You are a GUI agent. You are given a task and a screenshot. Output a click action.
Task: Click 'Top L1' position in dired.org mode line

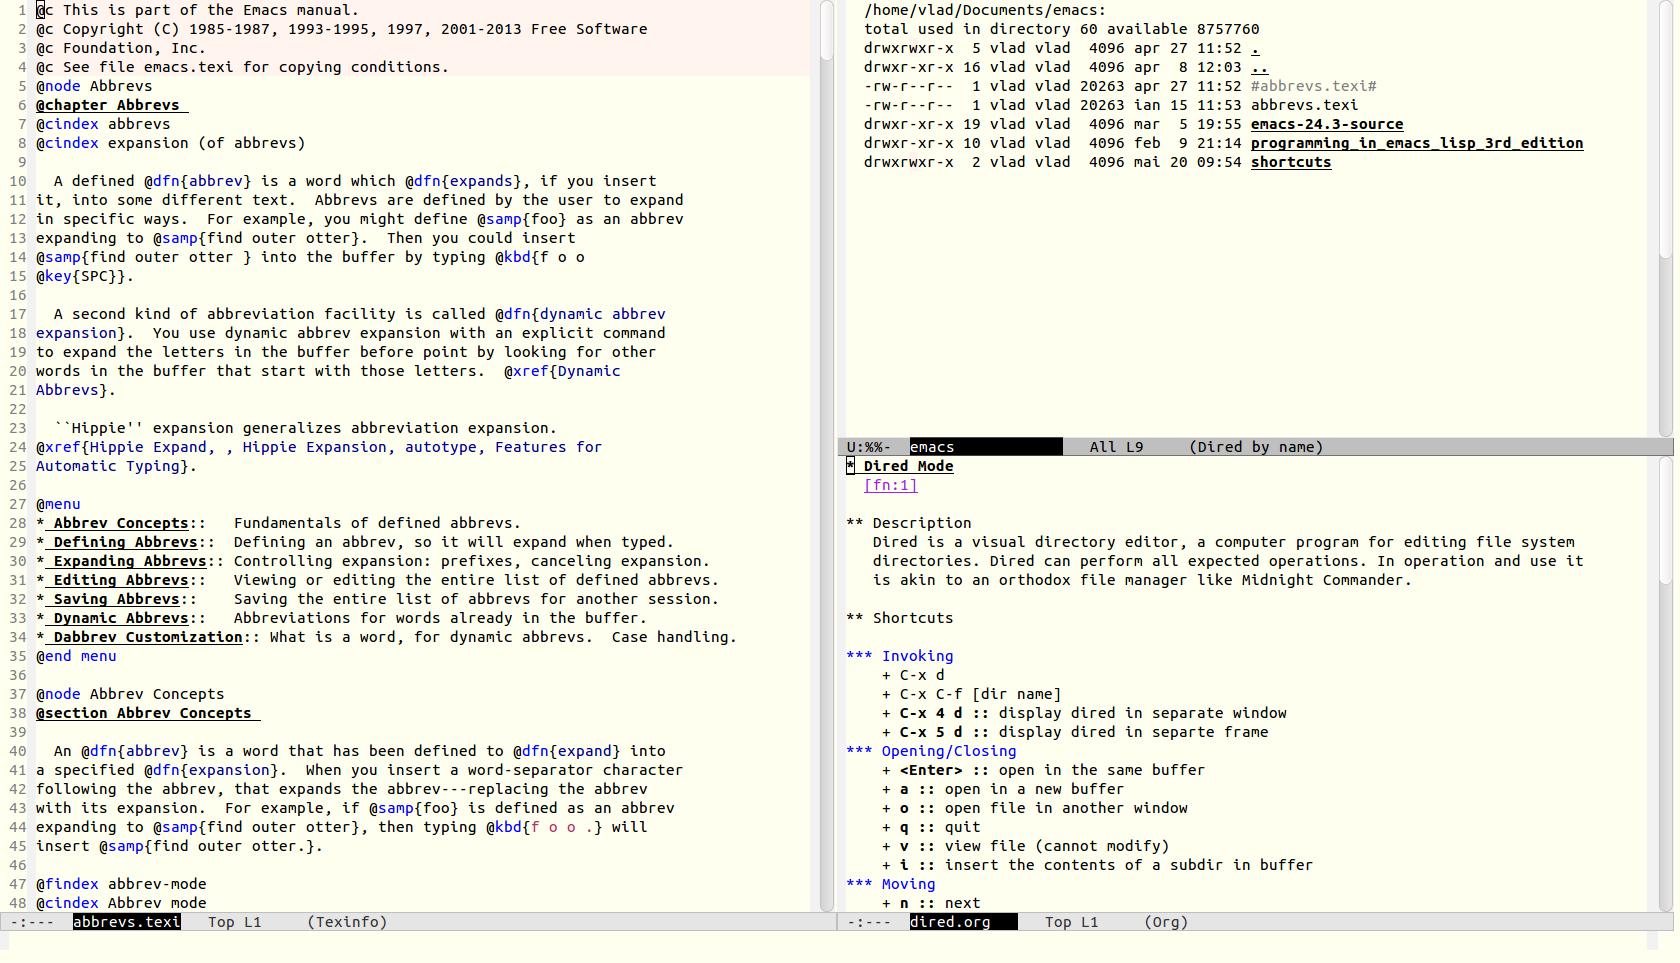click(x=1071, y=922)
